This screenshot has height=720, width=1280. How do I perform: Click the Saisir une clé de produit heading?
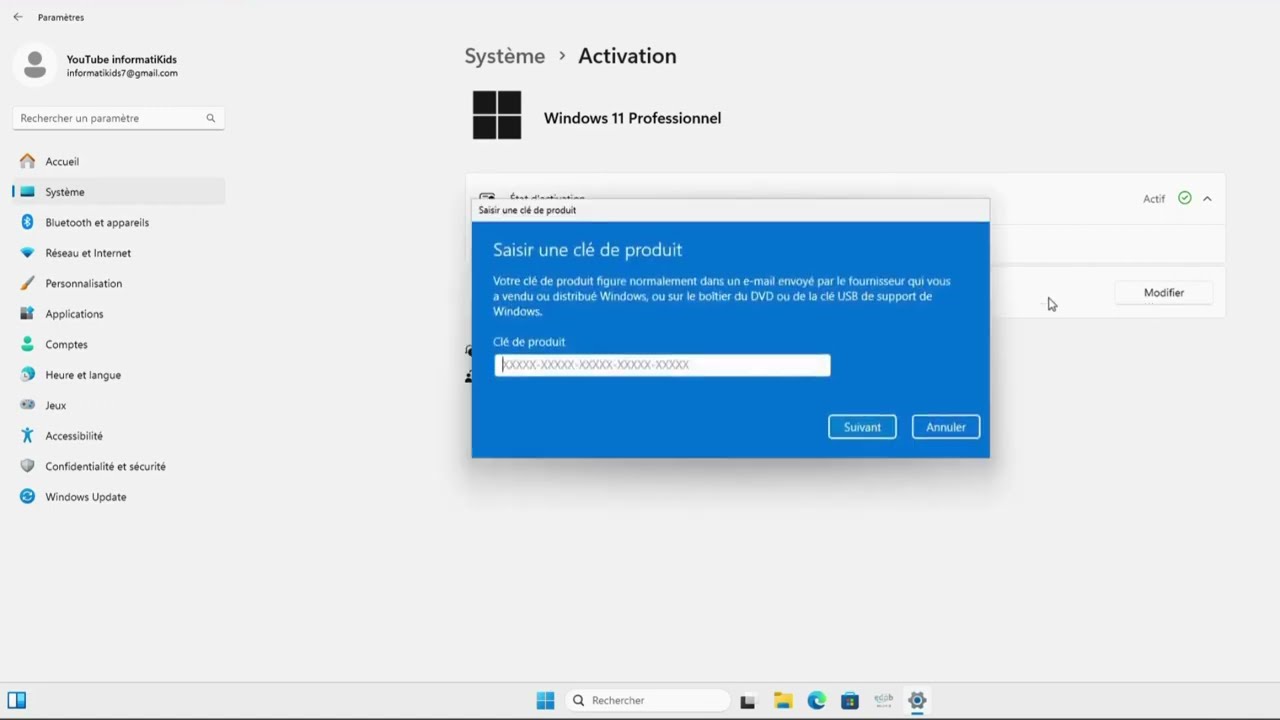click(x=588, y=250)
